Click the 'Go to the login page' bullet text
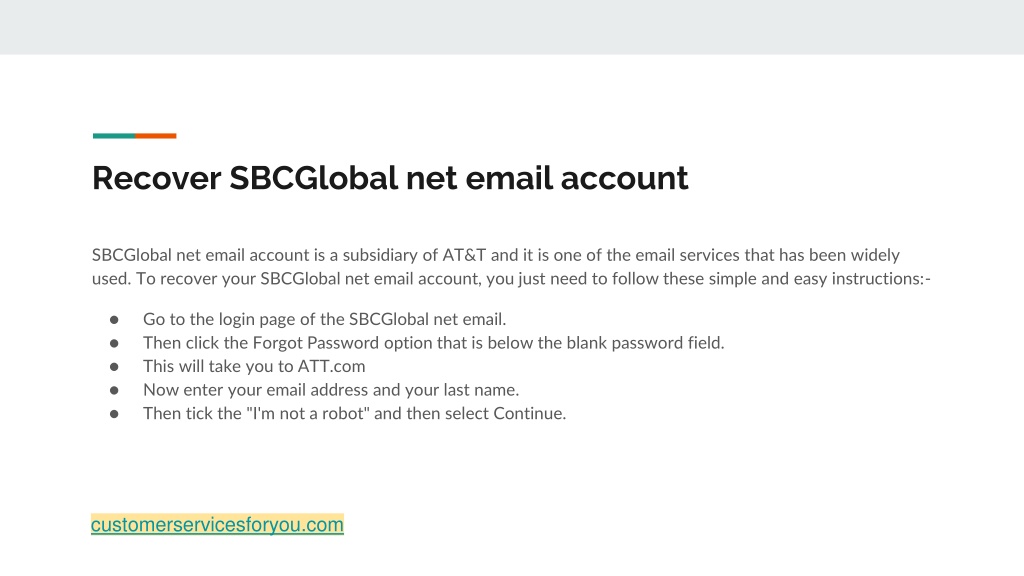This screenshot has width=1024, height=576. tap(325, 319)
